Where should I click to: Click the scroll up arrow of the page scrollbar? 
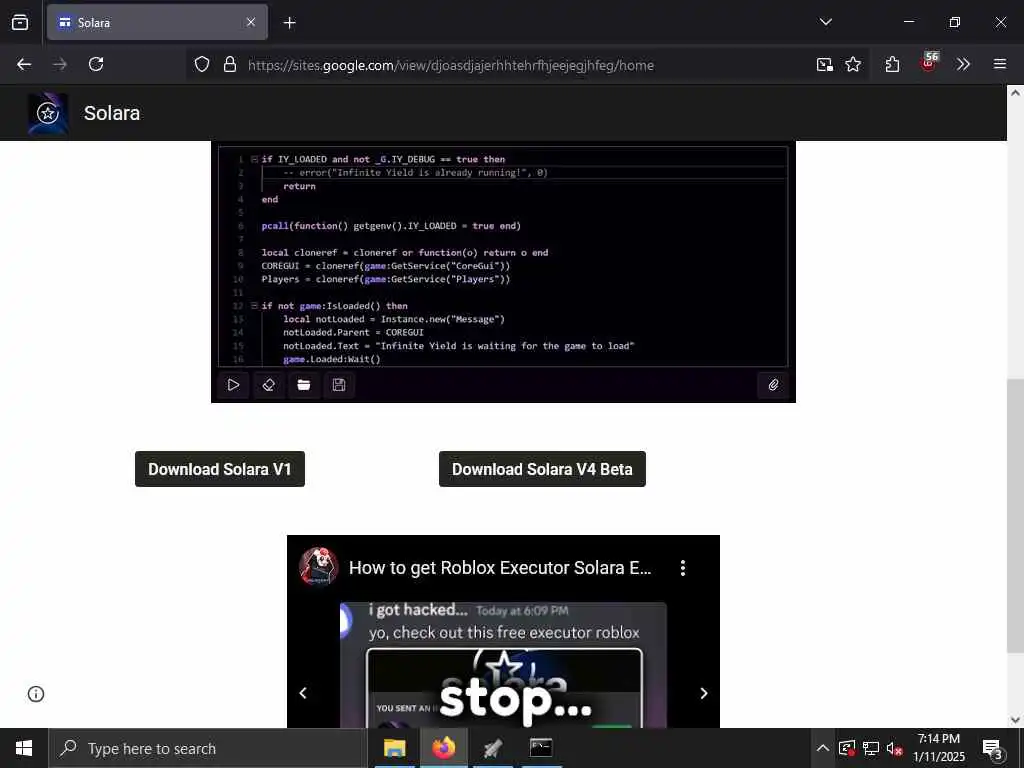tap(1015, 93)
